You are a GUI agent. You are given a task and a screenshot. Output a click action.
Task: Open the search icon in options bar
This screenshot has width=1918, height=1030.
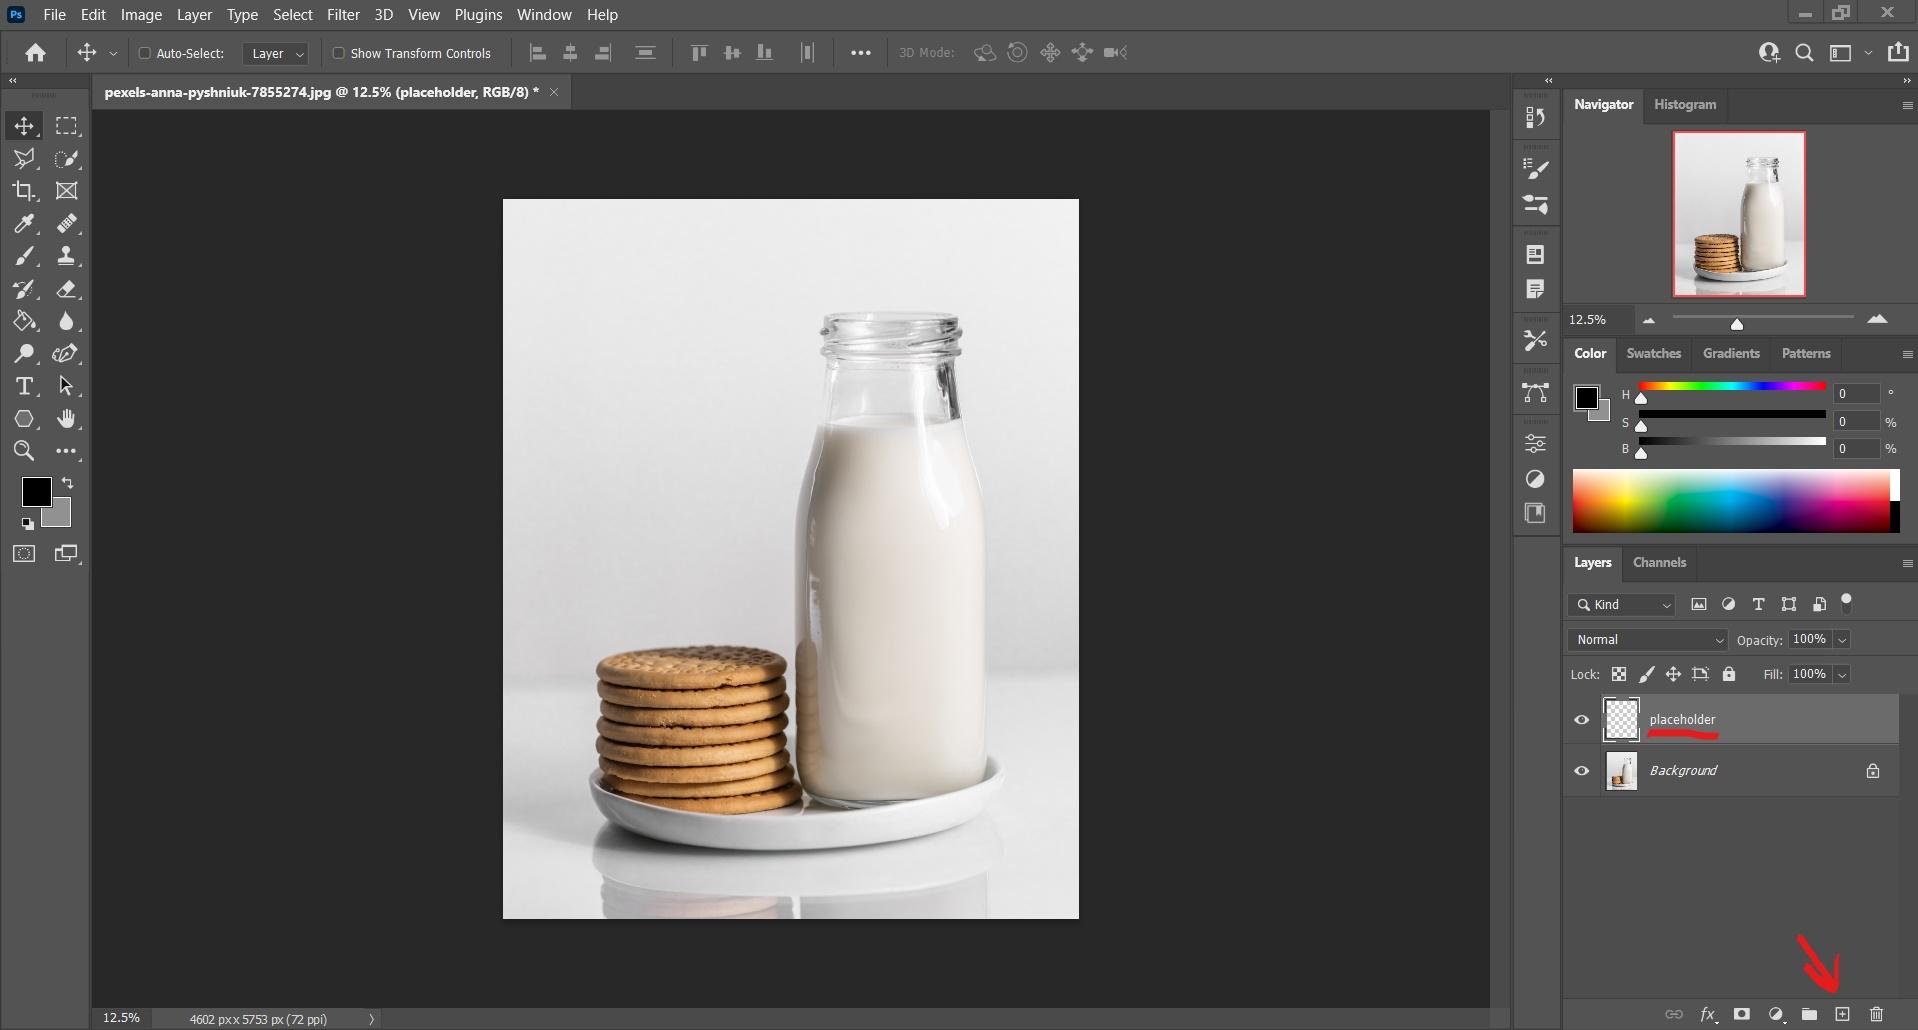[1804, 53]
